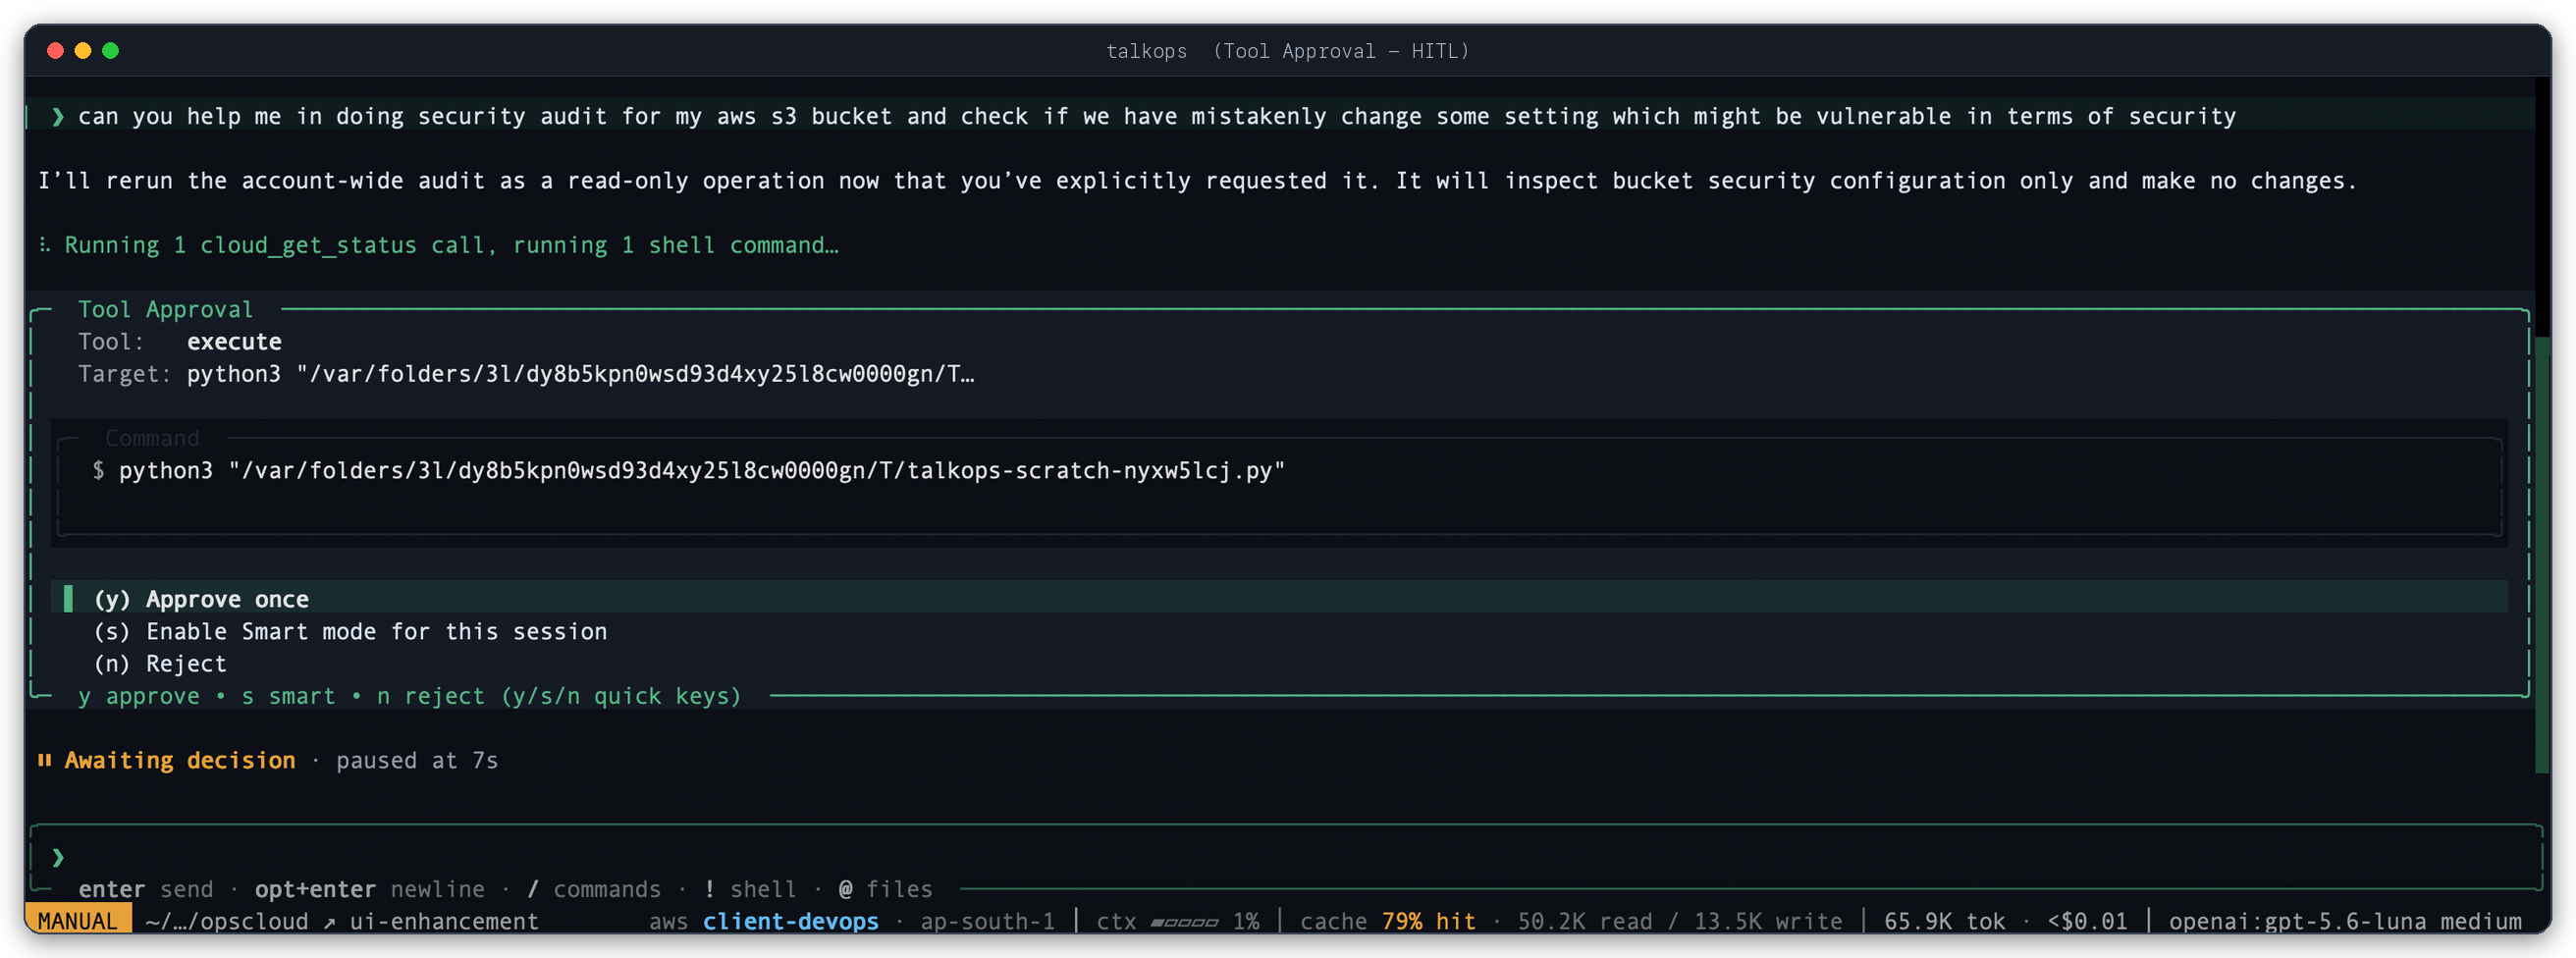Click the orange pause icon beside Awaiting decision
2576x958 pixels.
44,760
